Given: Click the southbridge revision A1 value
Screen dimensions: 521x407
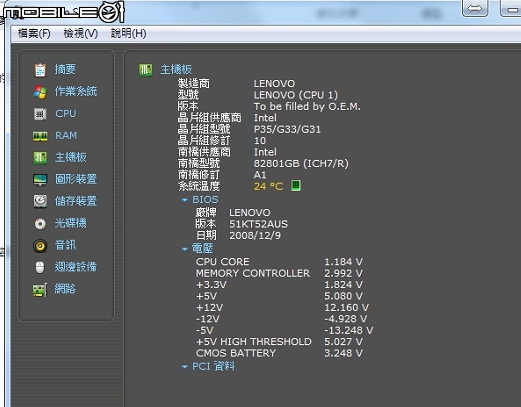Looking at the screenshot, I should [x=260, y=175].
